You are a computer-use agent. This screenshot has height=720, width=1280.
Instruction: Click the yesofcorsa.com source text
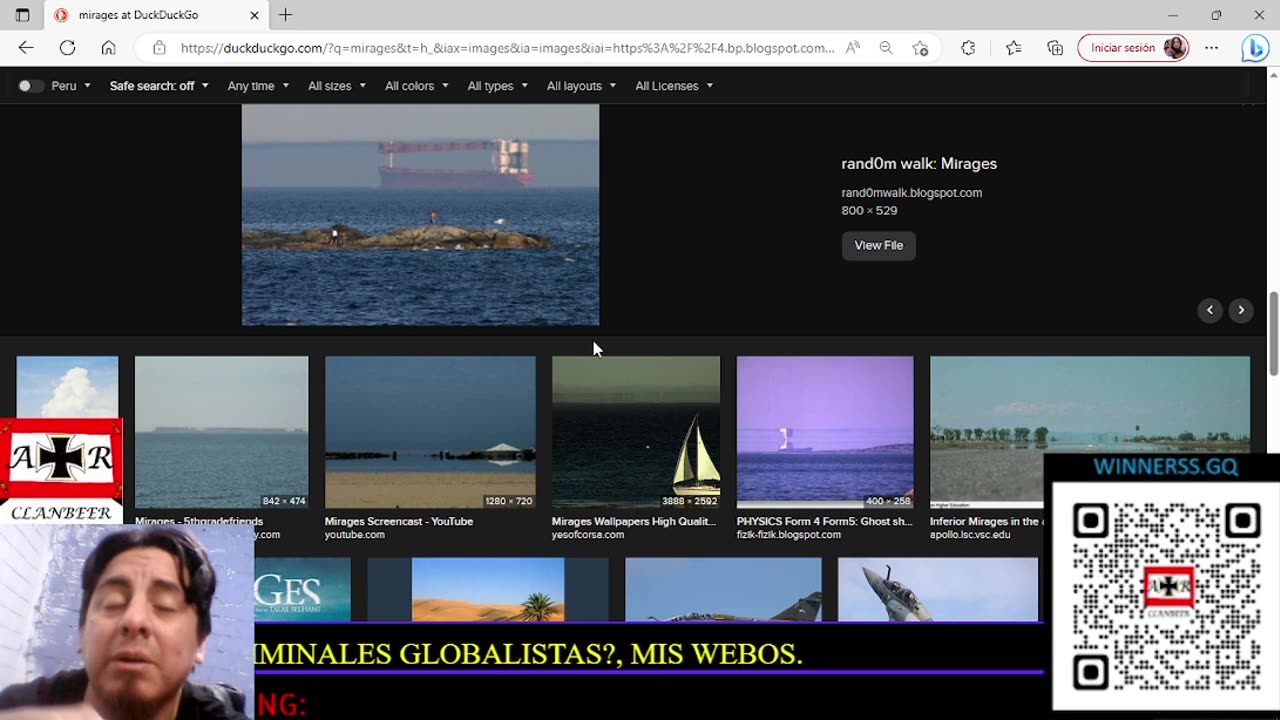588,535
